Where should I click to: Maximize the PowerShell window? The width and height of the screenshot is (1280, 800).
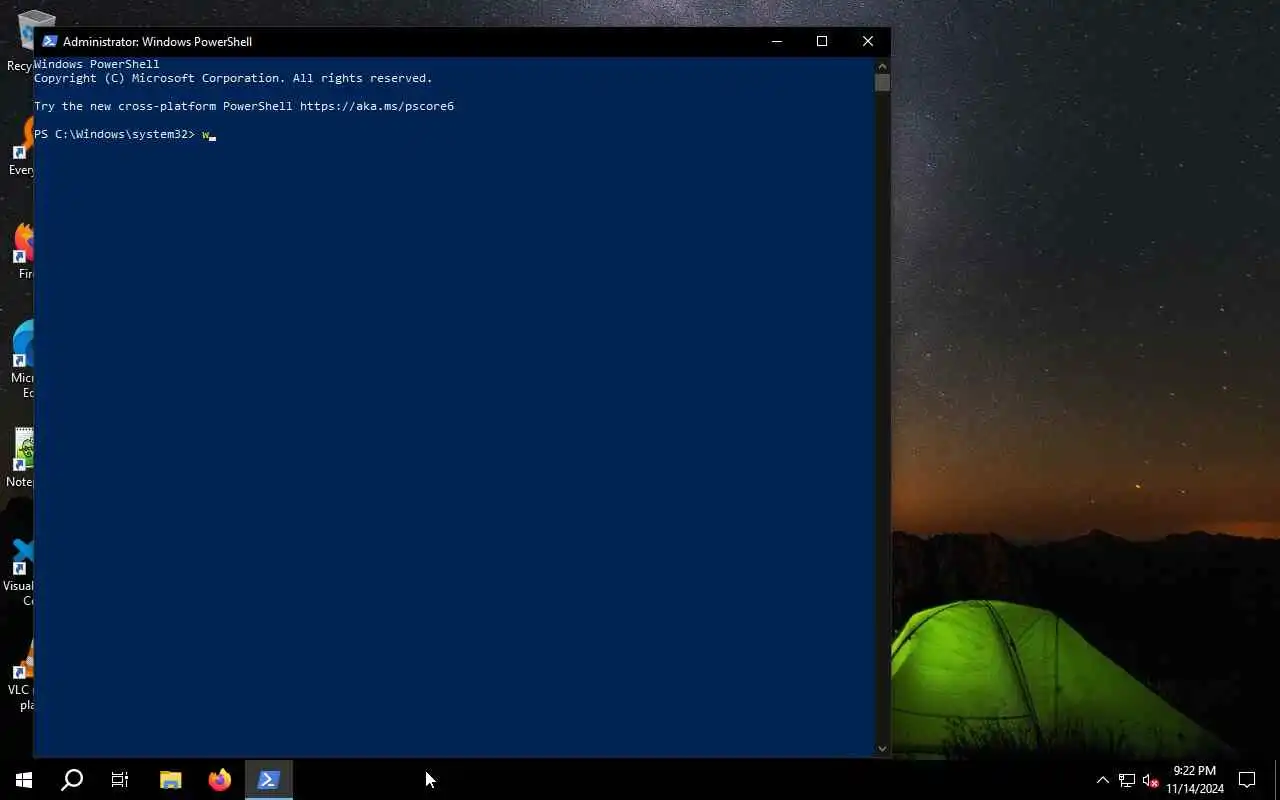822,41
